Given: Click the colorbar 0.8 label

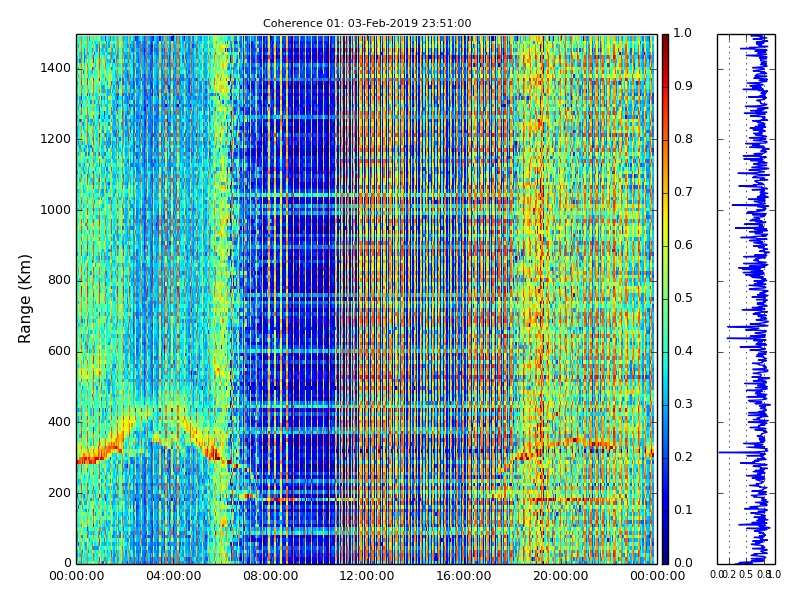Looking at the screenshot, I should click(x=683, y=139).
